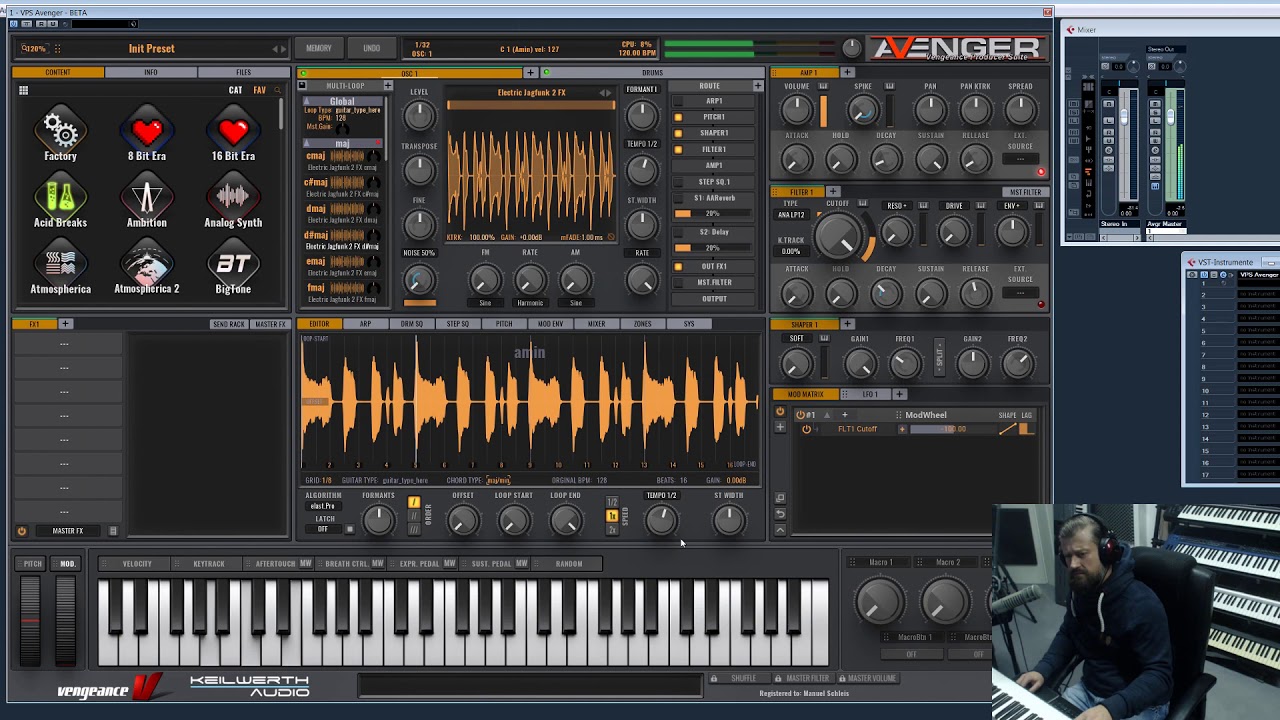This screenshot has width=1280, height=720.
Task: Set loop speed to 2x
Action: point(612,528)
